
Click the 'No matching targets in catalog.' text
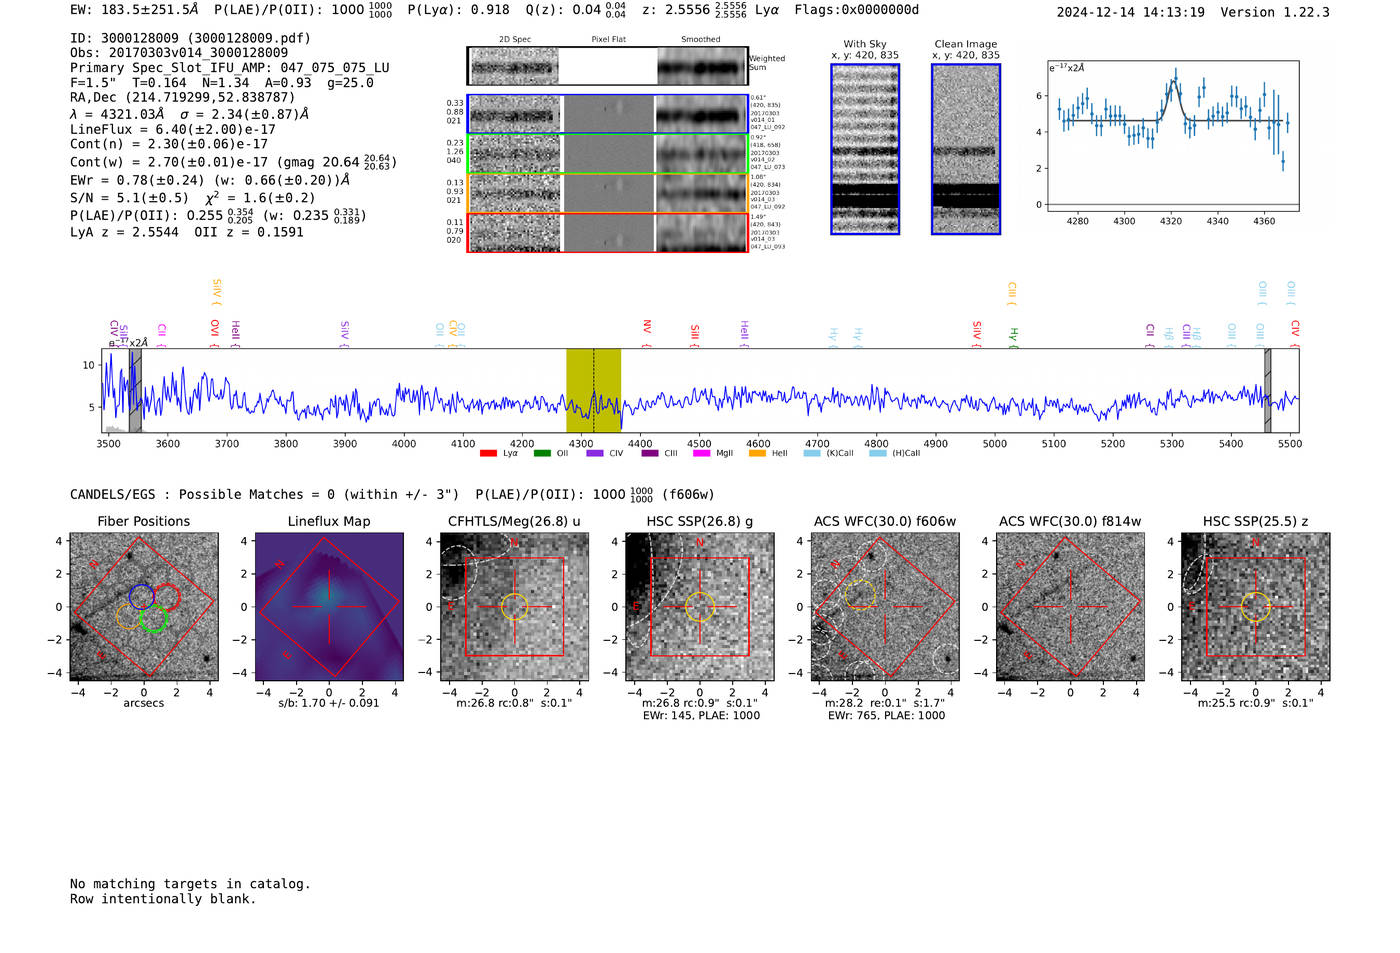coord(190,884)
